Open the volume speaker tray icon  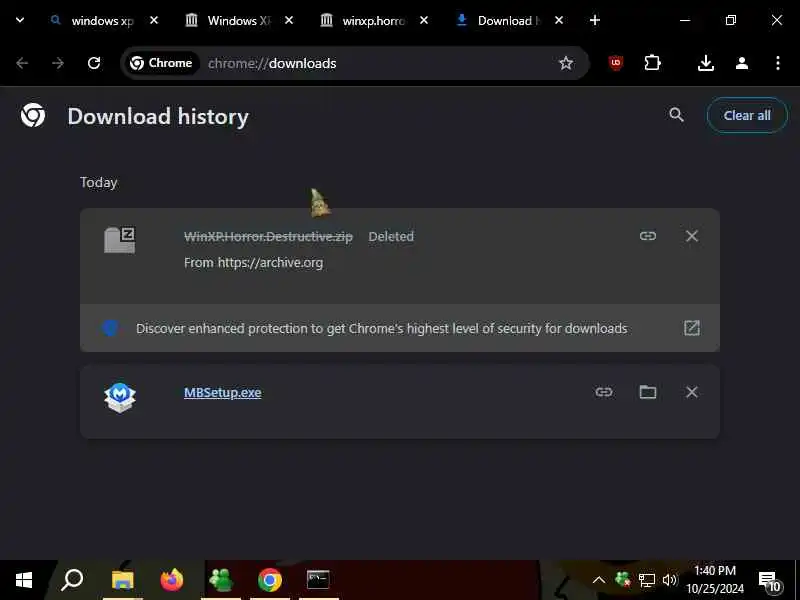pos(670,580)
